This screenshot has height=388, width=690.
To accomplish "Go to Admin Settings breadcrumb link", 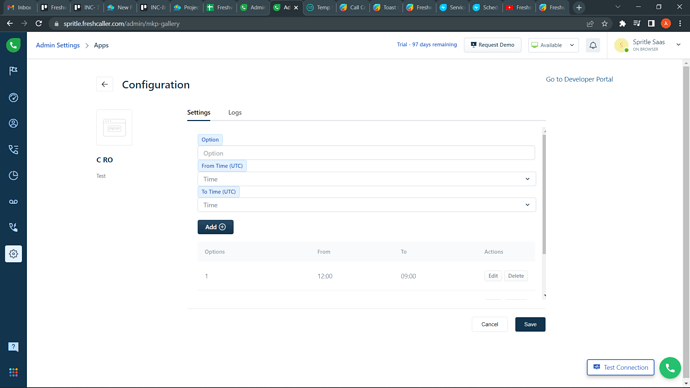I will (58, 45).
